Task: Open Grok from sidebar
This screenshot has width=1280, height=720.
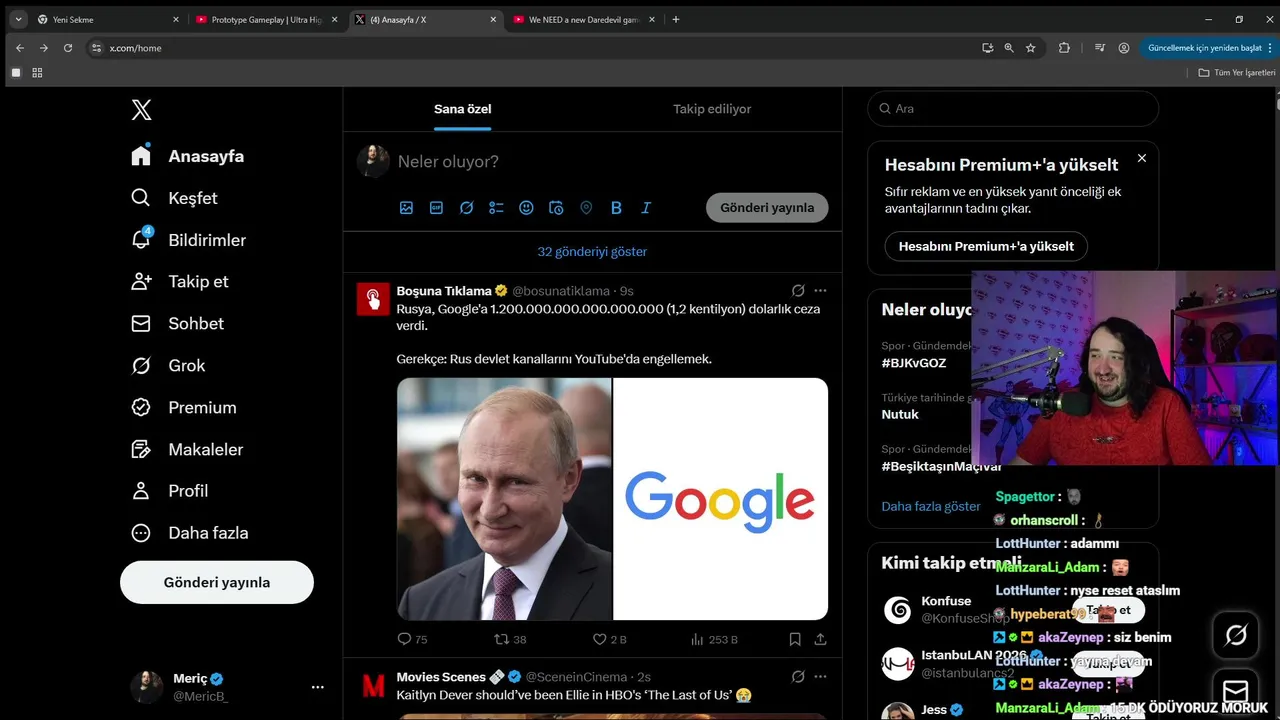Action: pos(168,365)
